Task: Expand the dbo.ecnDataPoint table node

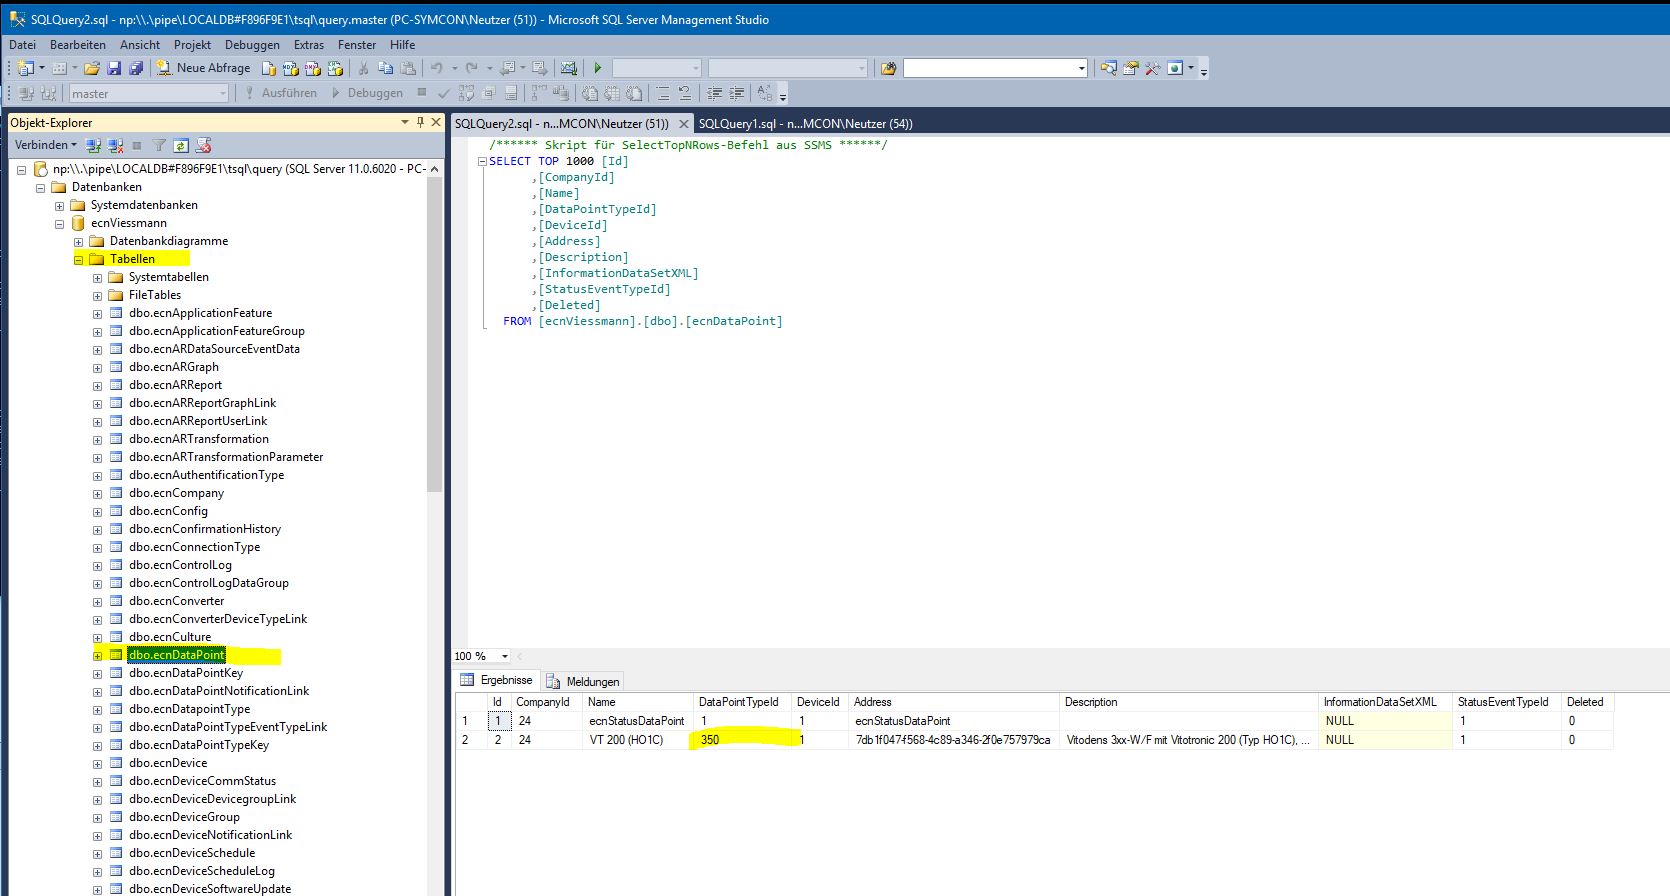Action: pyautogui.click(x=98, y=656)
